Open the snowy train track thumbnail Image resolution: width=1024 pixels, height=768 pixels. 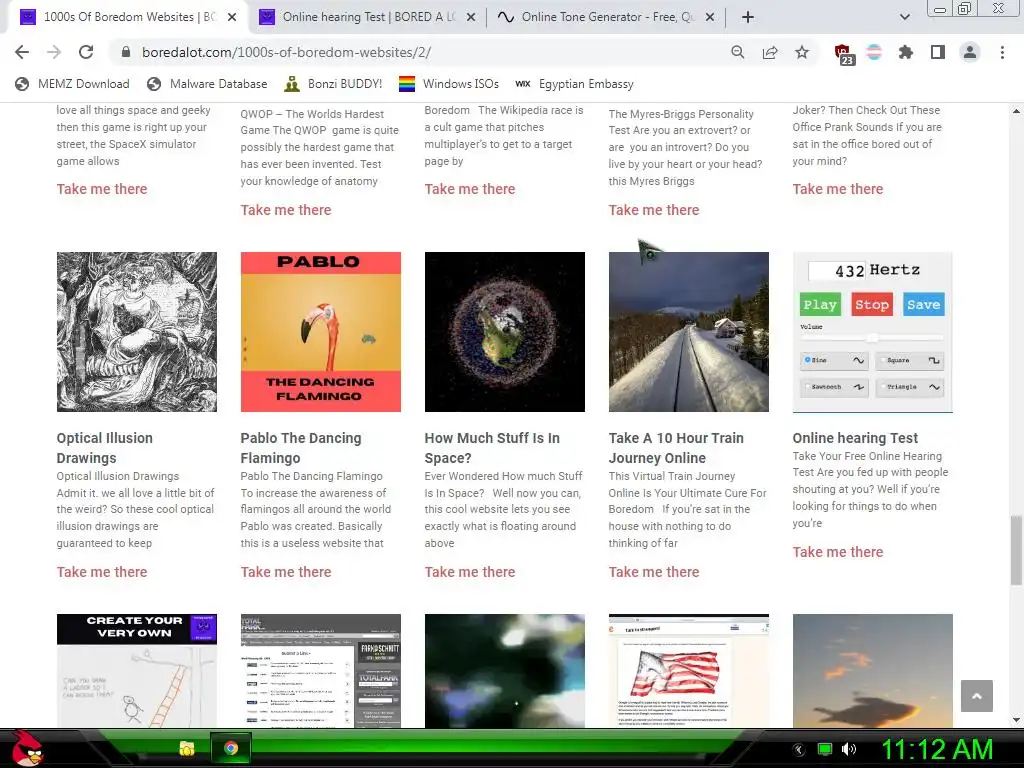point(689,332)
